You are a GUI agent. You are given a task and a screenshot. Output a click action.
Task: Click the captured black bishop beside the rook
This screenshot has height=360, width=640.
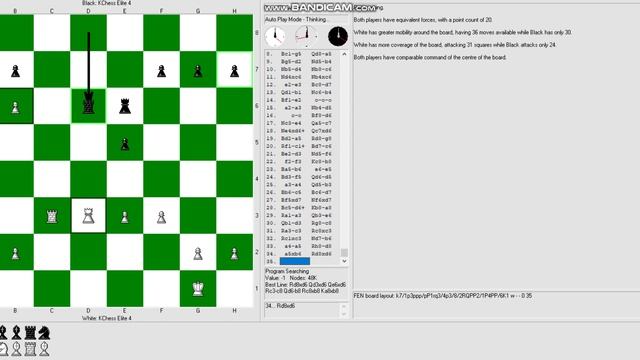coord(16,333)
